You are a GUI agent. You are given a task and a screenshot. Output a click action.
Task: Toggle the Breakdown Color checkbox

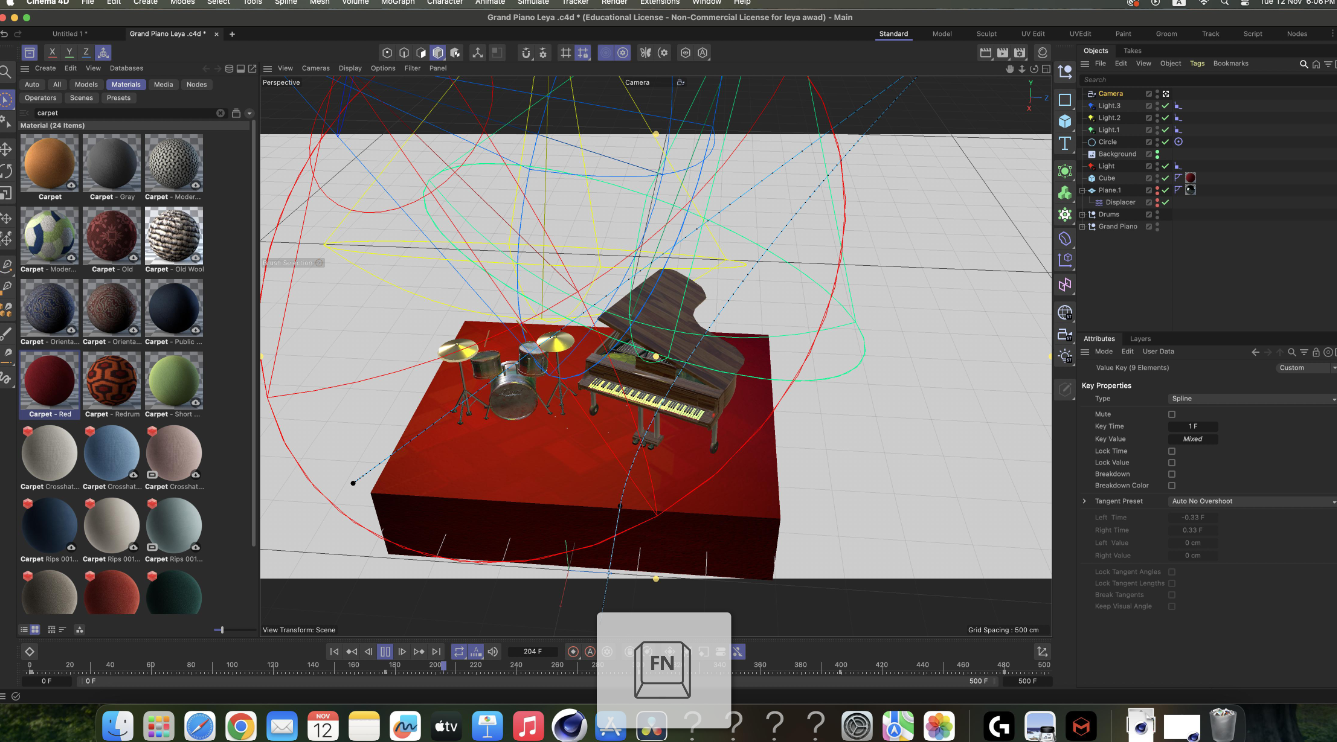click(1172, 486)
